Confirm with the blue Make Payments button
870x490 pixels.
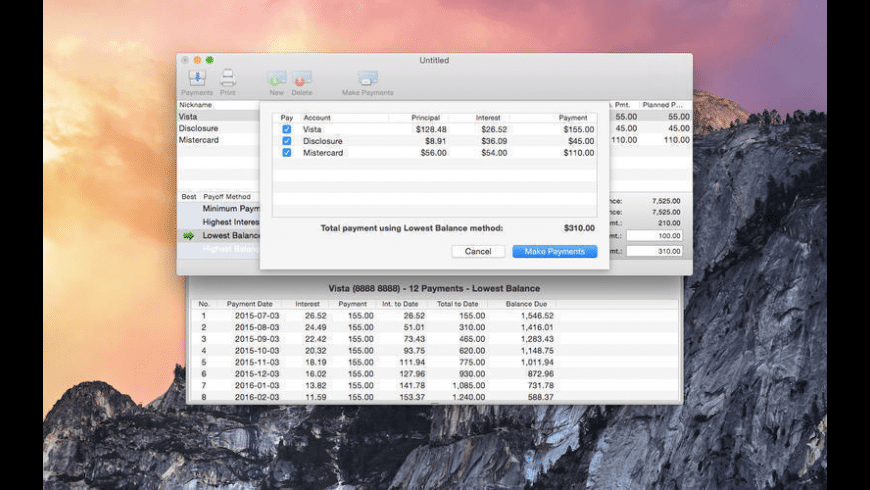click(554, 252)
